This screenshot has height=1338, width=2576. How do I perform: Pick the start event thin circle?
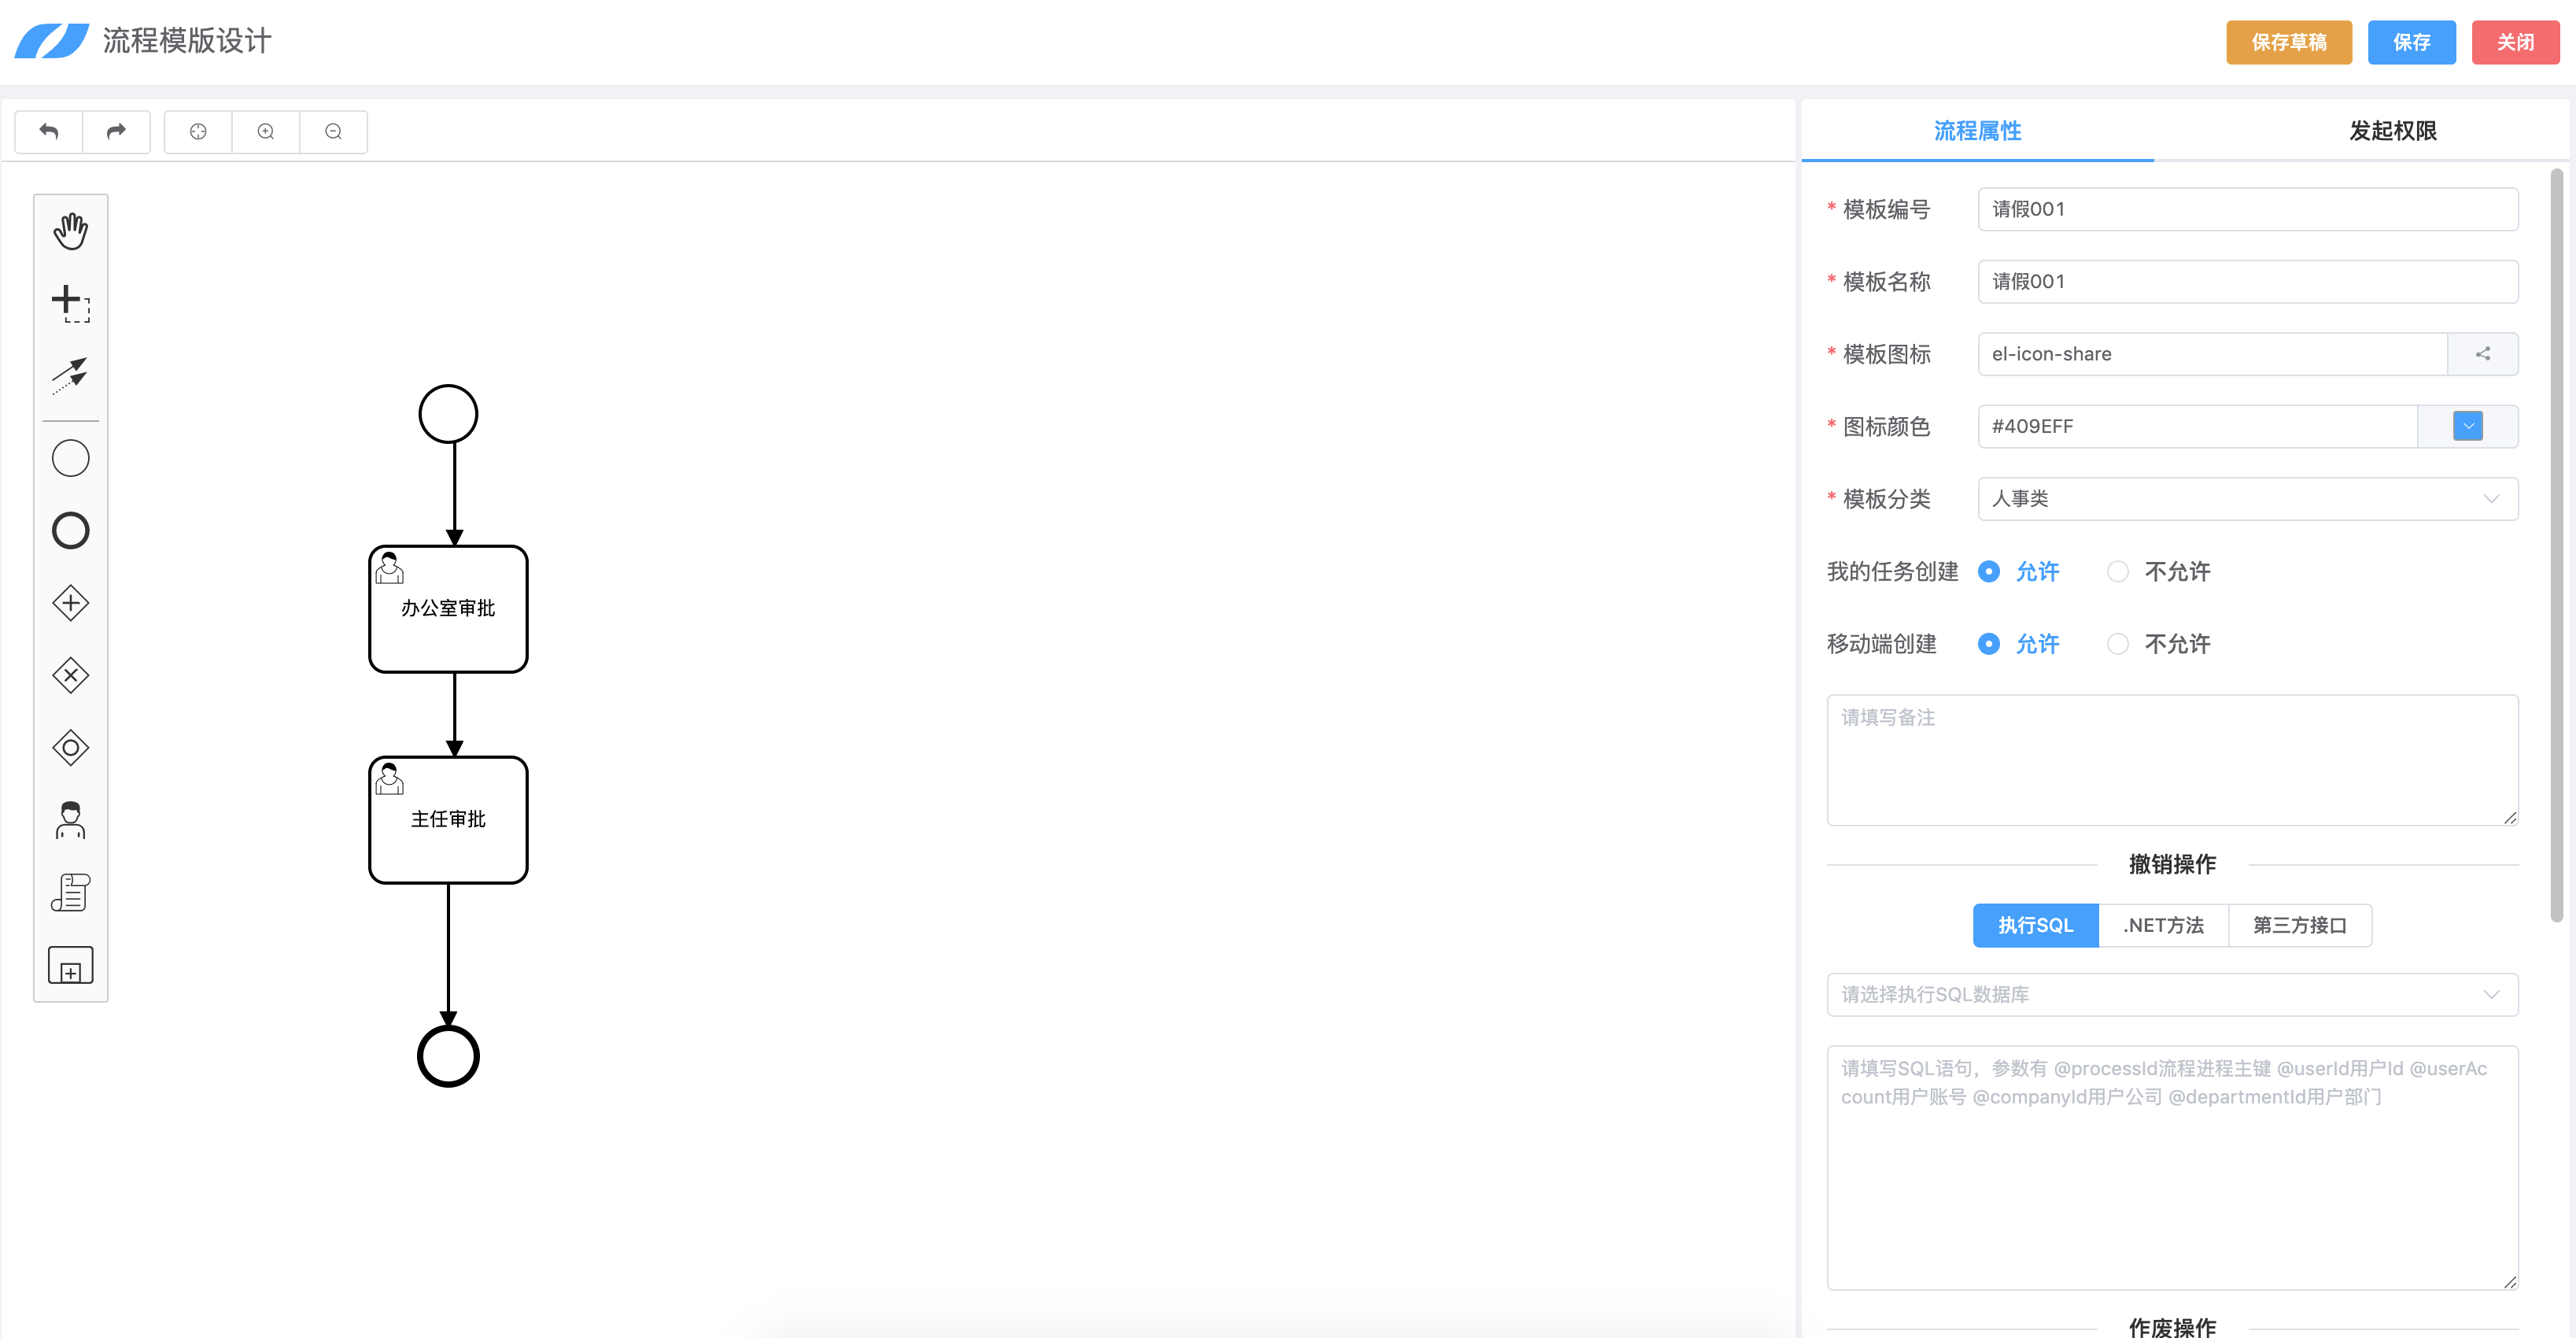[71, 458]
